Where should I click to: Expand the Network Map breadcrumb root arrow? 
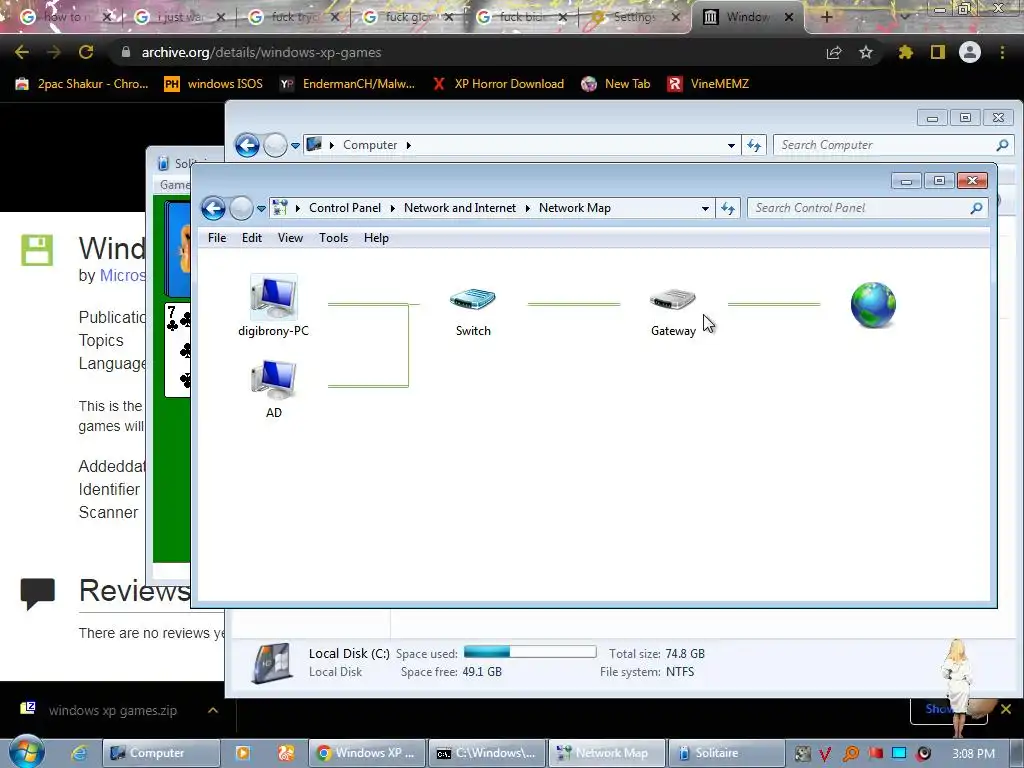(x=298, y=208)
